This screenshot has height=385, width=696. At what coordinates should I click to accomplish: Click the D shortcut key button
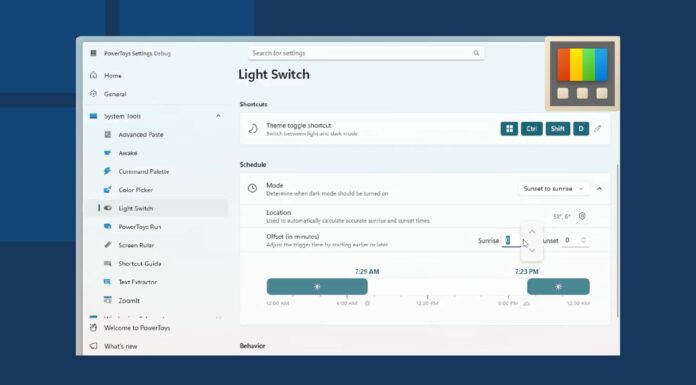click(x=581, y=129)
